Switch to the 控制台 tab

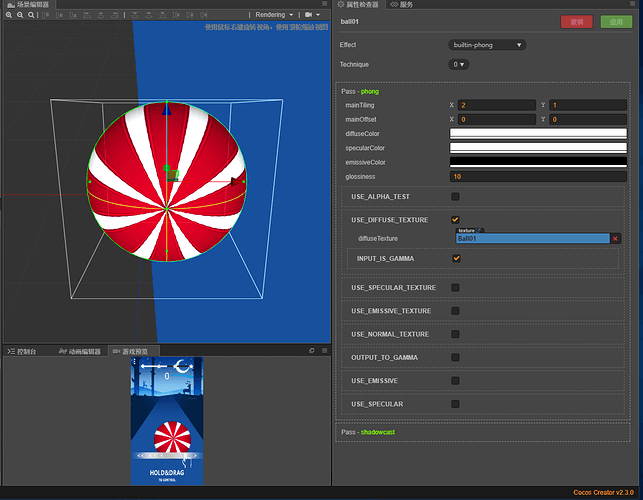coord(25,351)
